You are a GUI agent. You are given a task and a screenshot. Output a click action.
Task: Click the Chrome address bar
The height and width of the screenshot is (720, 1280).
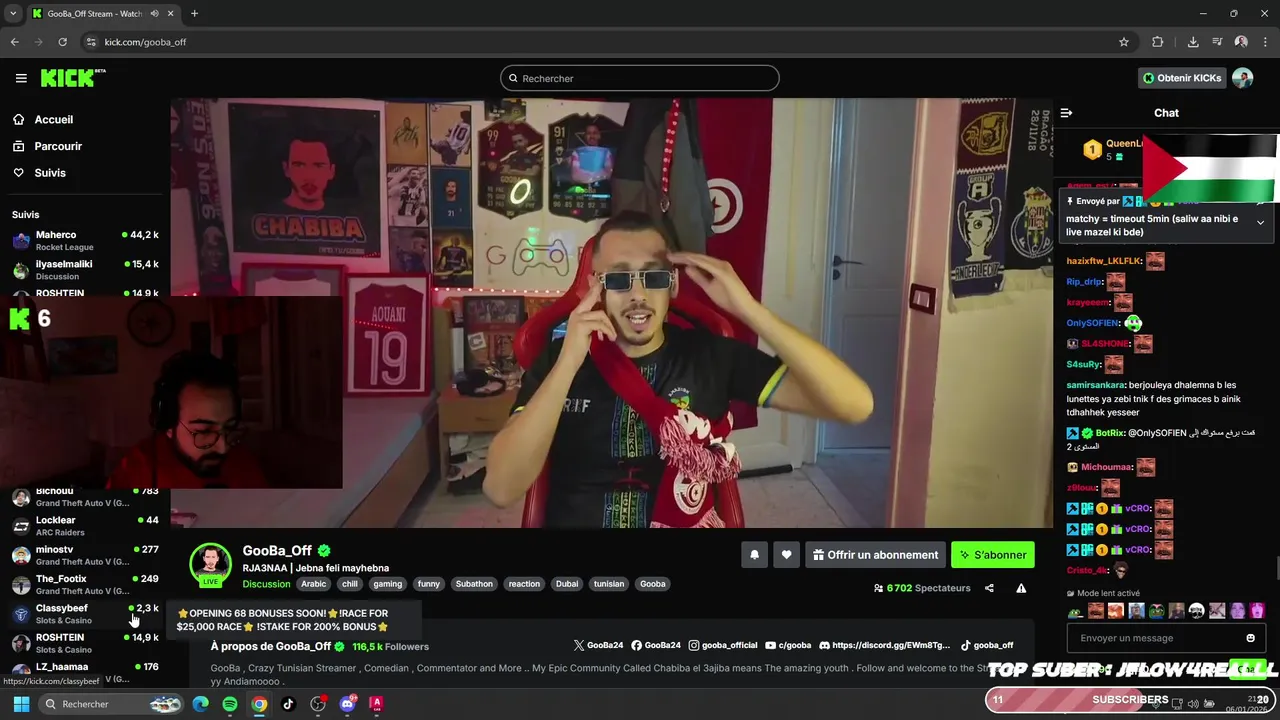tap(600, 42)
